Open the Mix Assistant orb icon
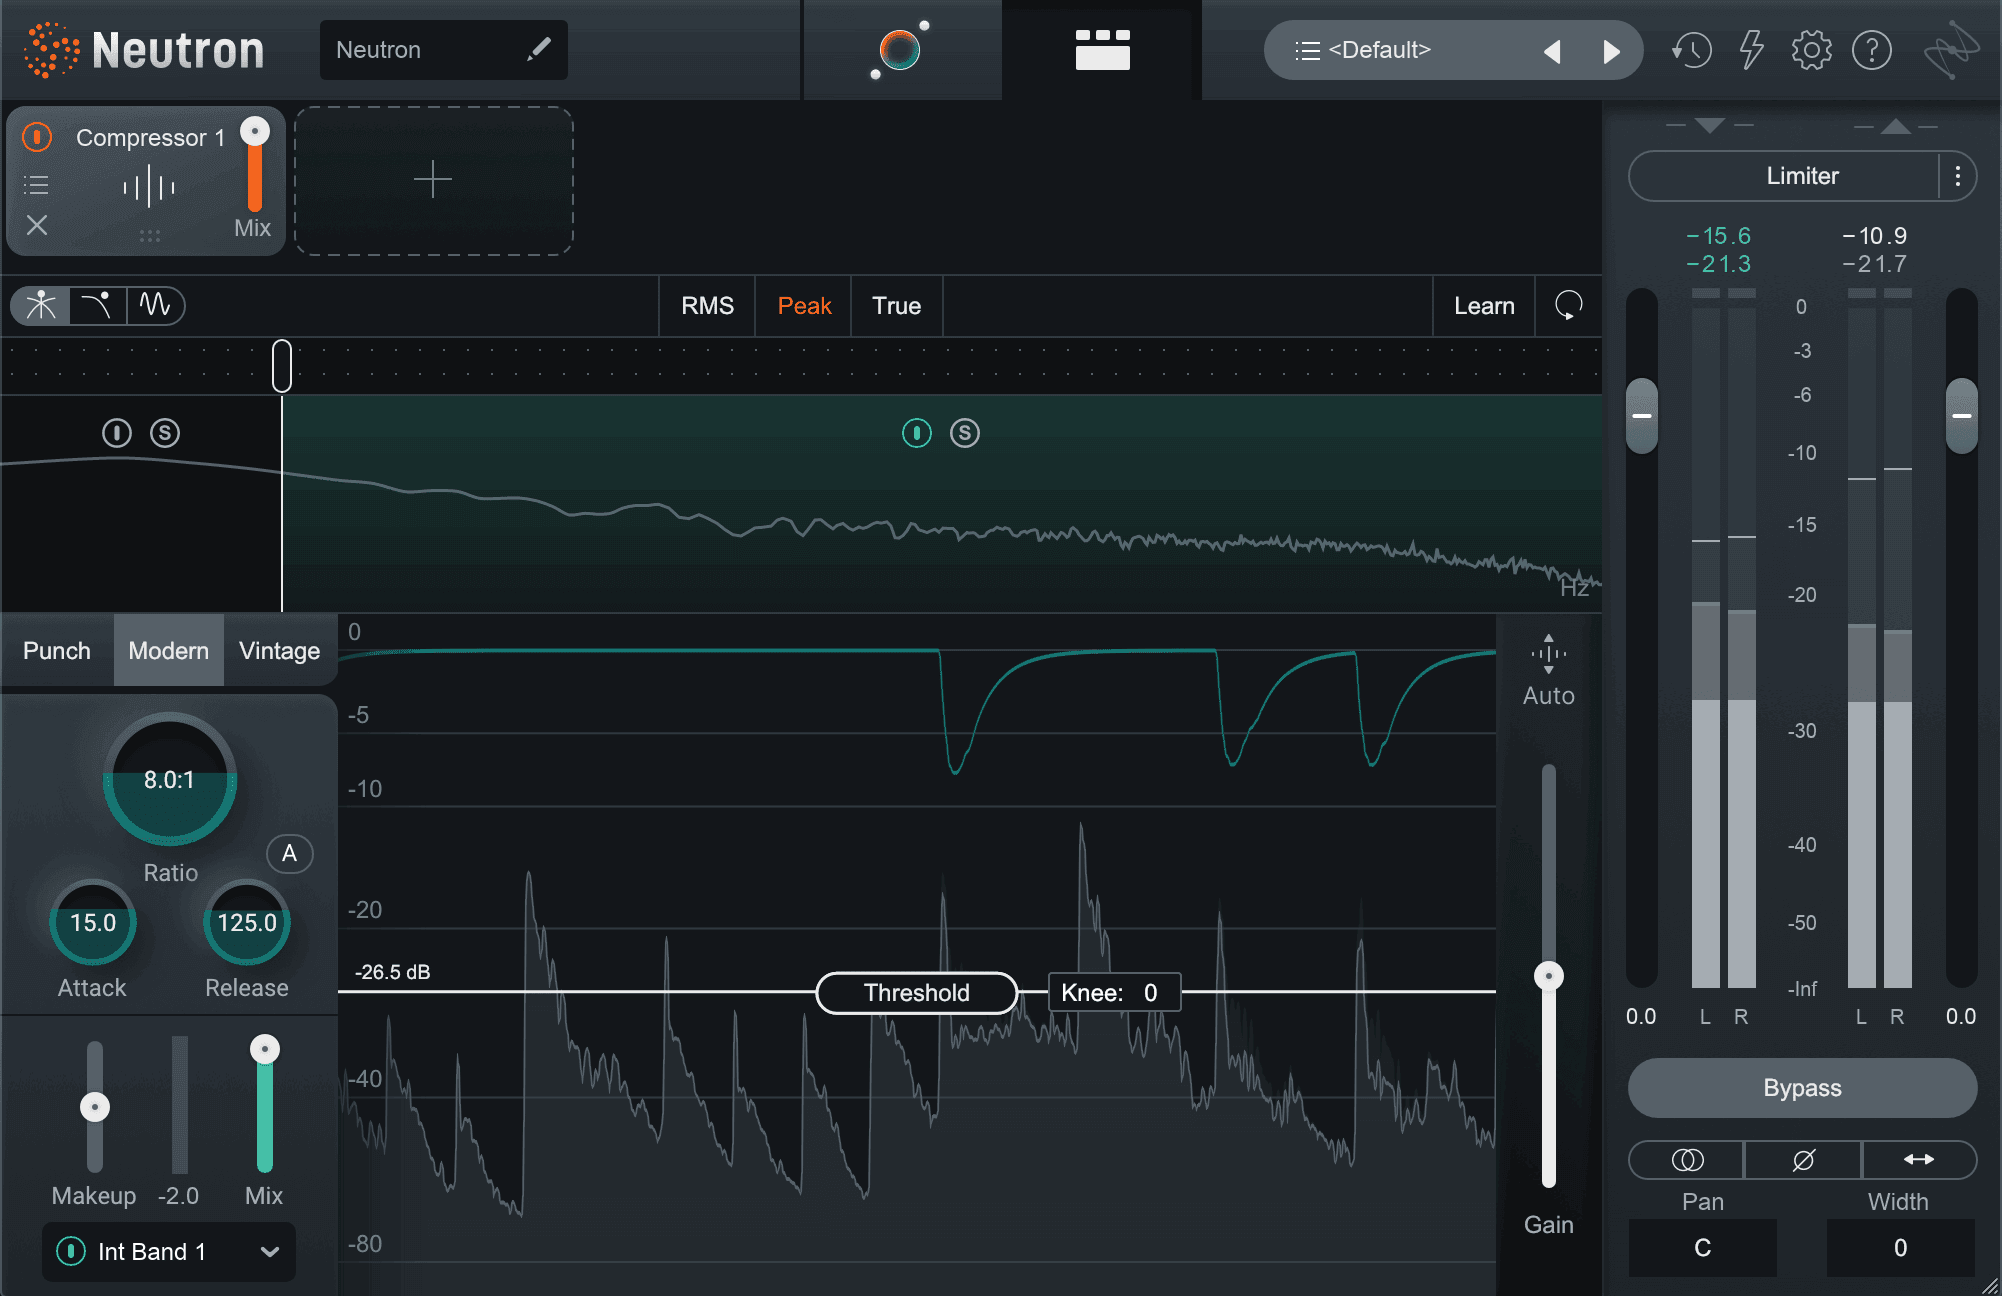 (900, 50)
